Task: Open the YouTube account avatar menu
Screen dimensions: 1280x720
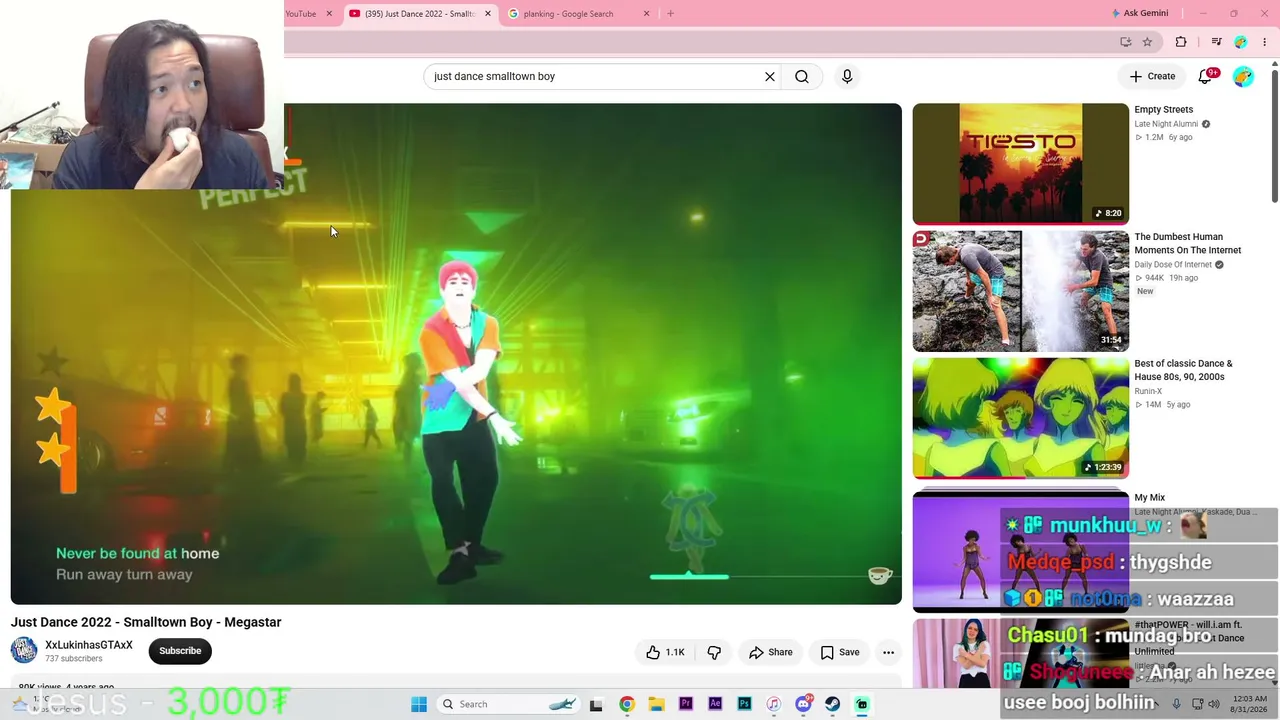Action: [x=1243, y=76]
